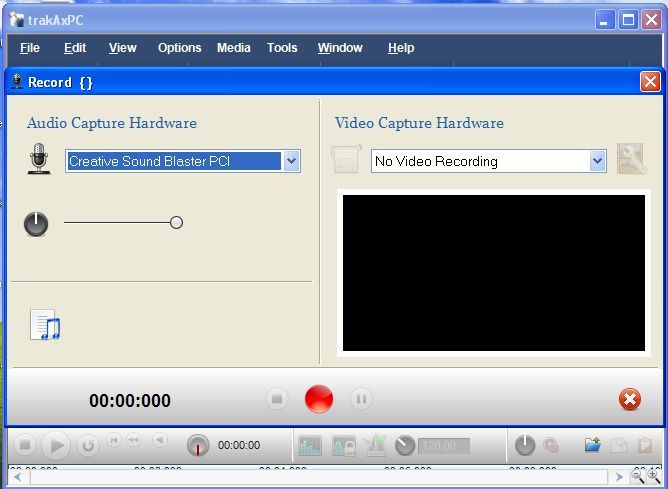Click the red cancel icon in record bar
This screenshot has height=489, width=668.
630,400
